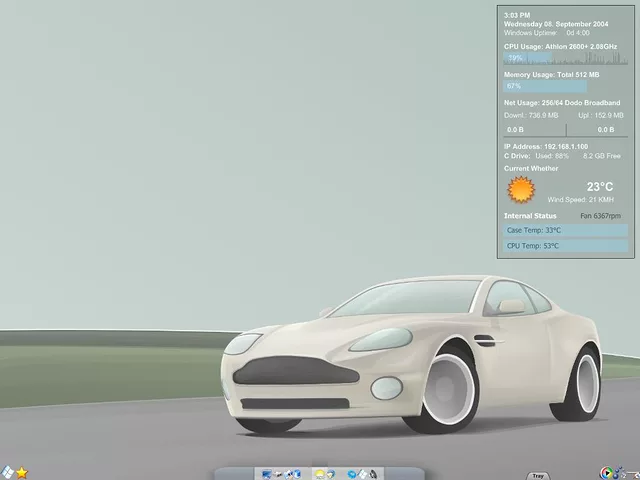640x480 pixels.
Task: Click the CPU Temp: 53°C bar
Action: (x=565, y=246)
